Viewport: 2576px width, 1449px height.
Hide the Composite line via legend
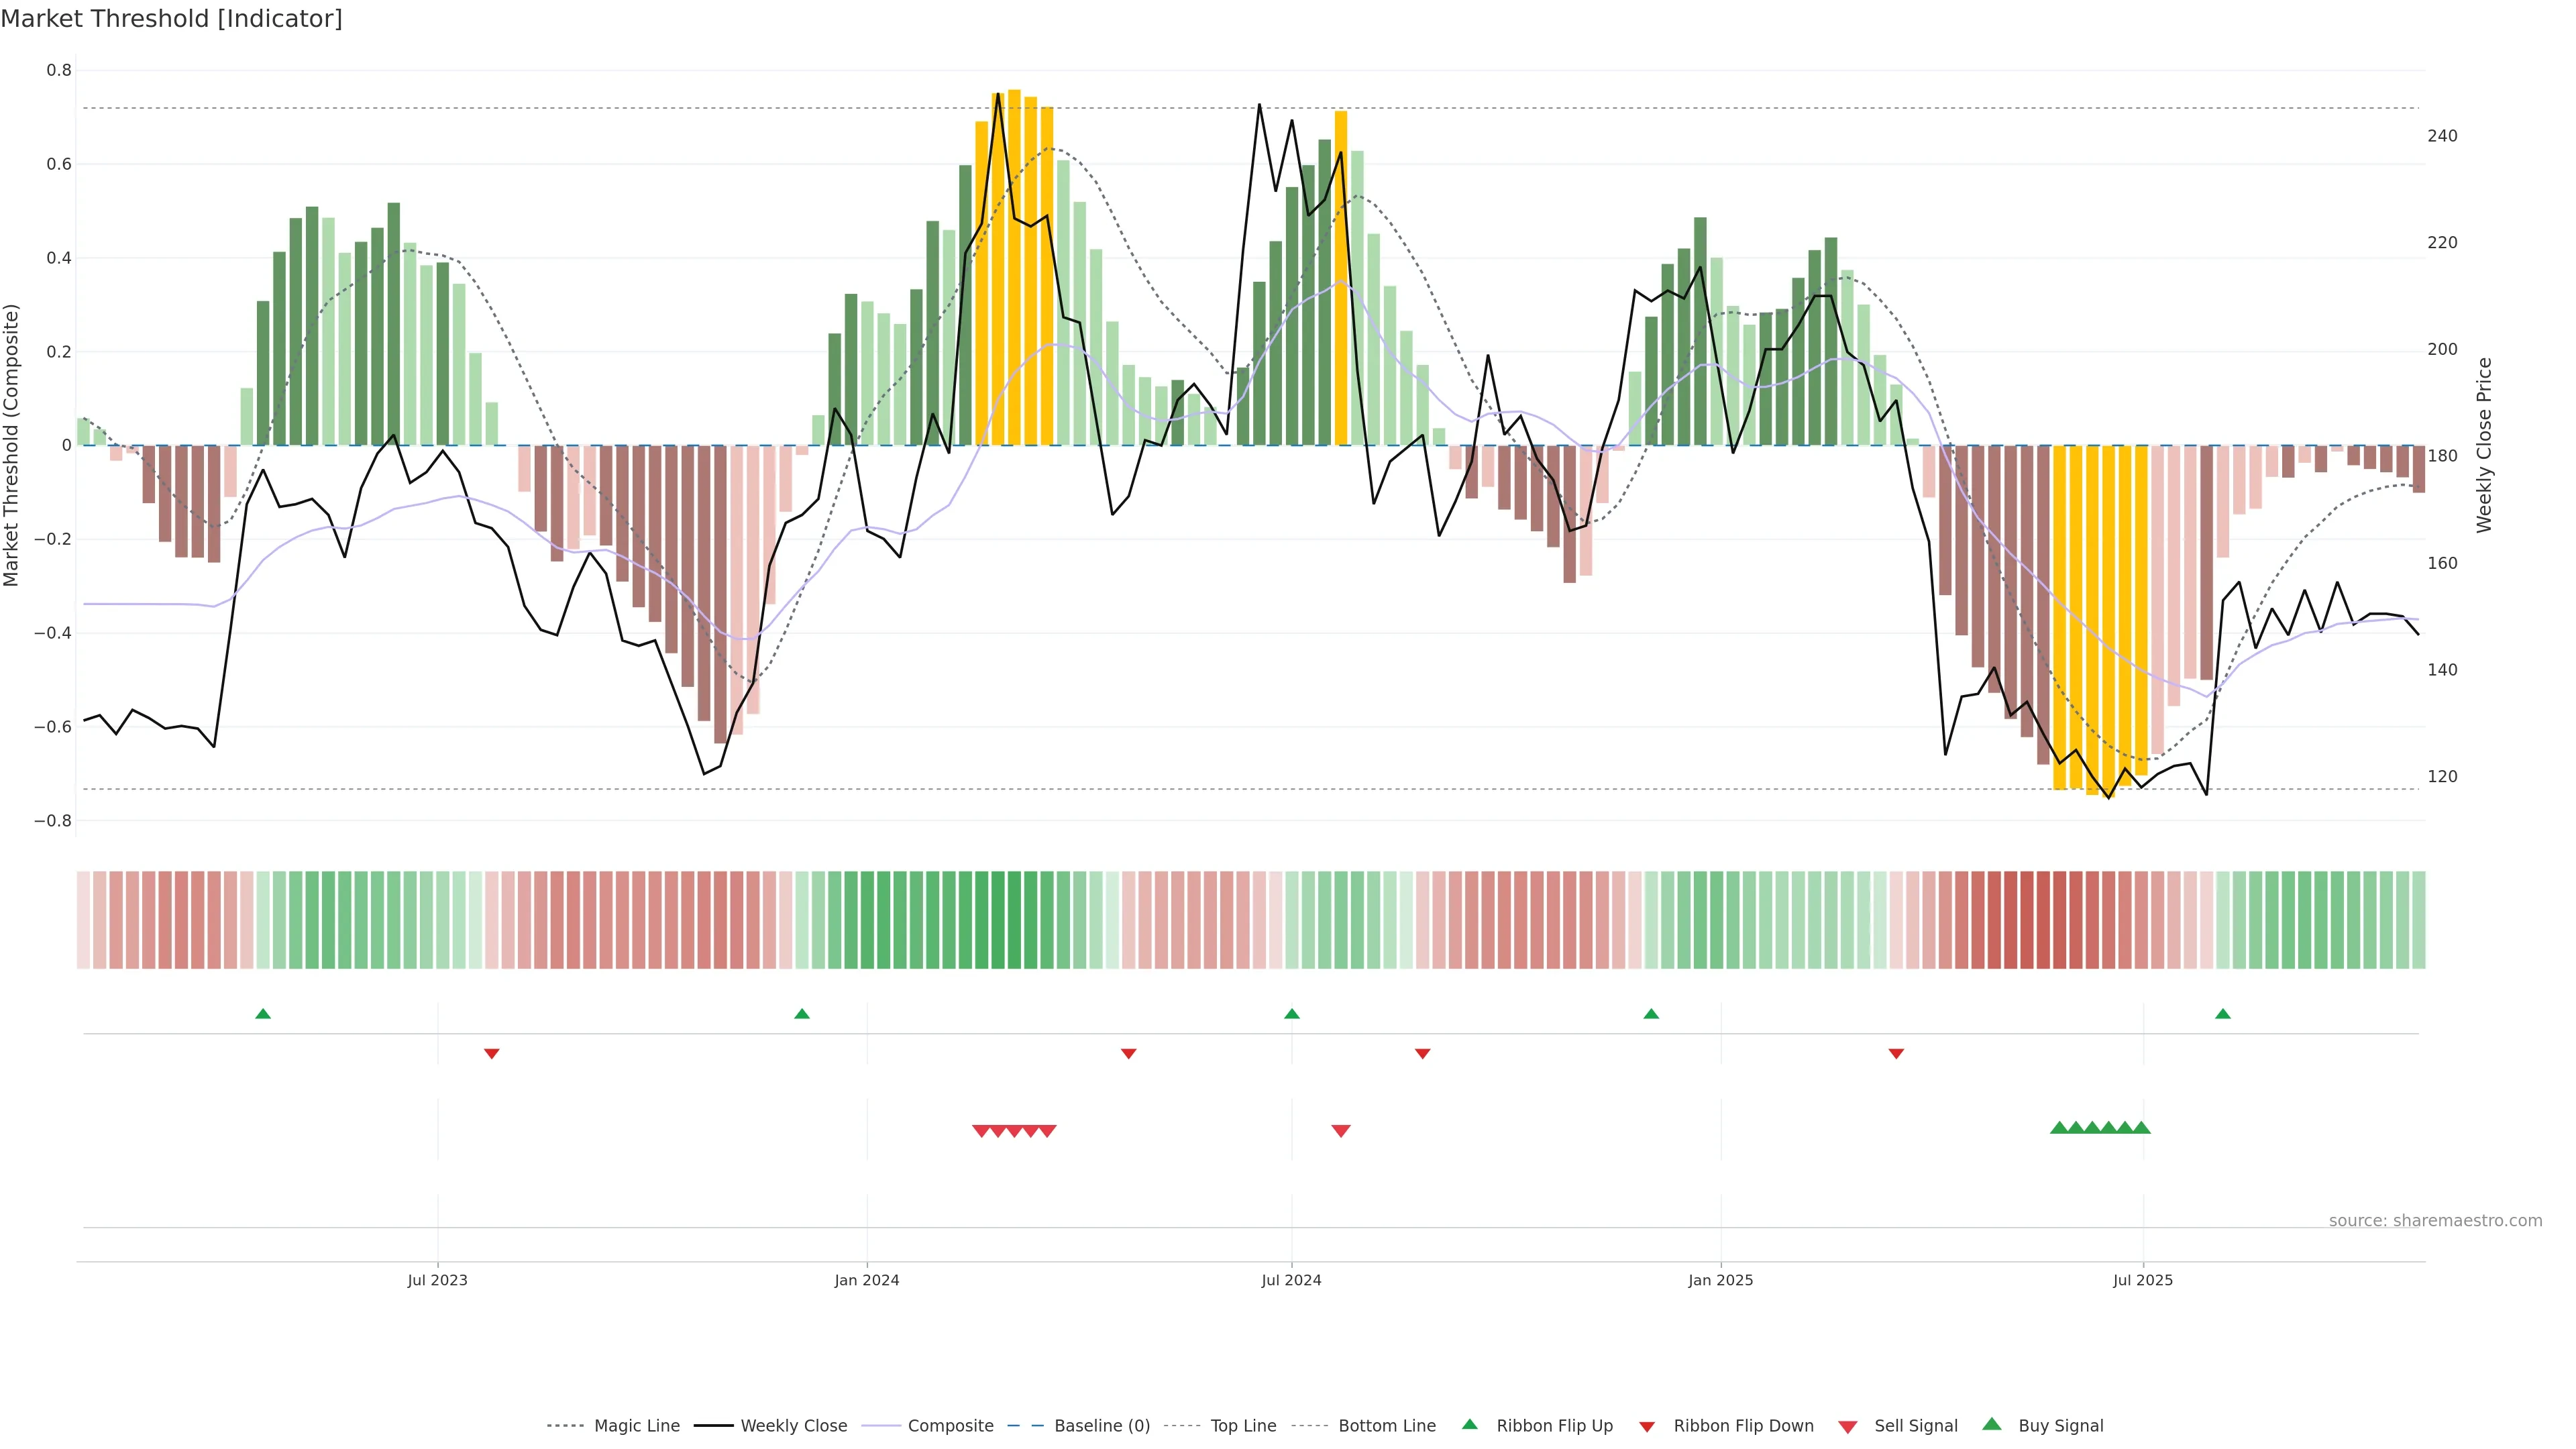coord(950,1425)
